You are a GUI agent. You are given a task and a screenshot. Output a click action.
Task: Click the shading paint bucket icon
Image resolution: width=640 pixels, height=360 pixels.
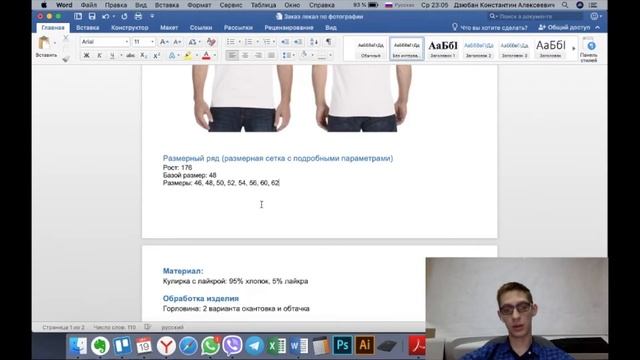click(304, 55)
